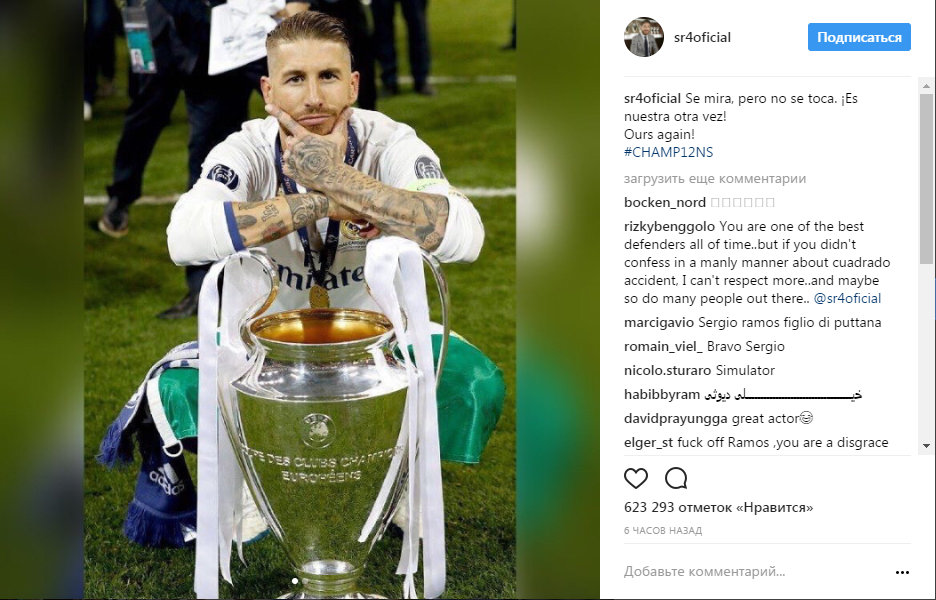Click the comments scrollbar down arrow

pyautogui.click(x=926, y=445)
